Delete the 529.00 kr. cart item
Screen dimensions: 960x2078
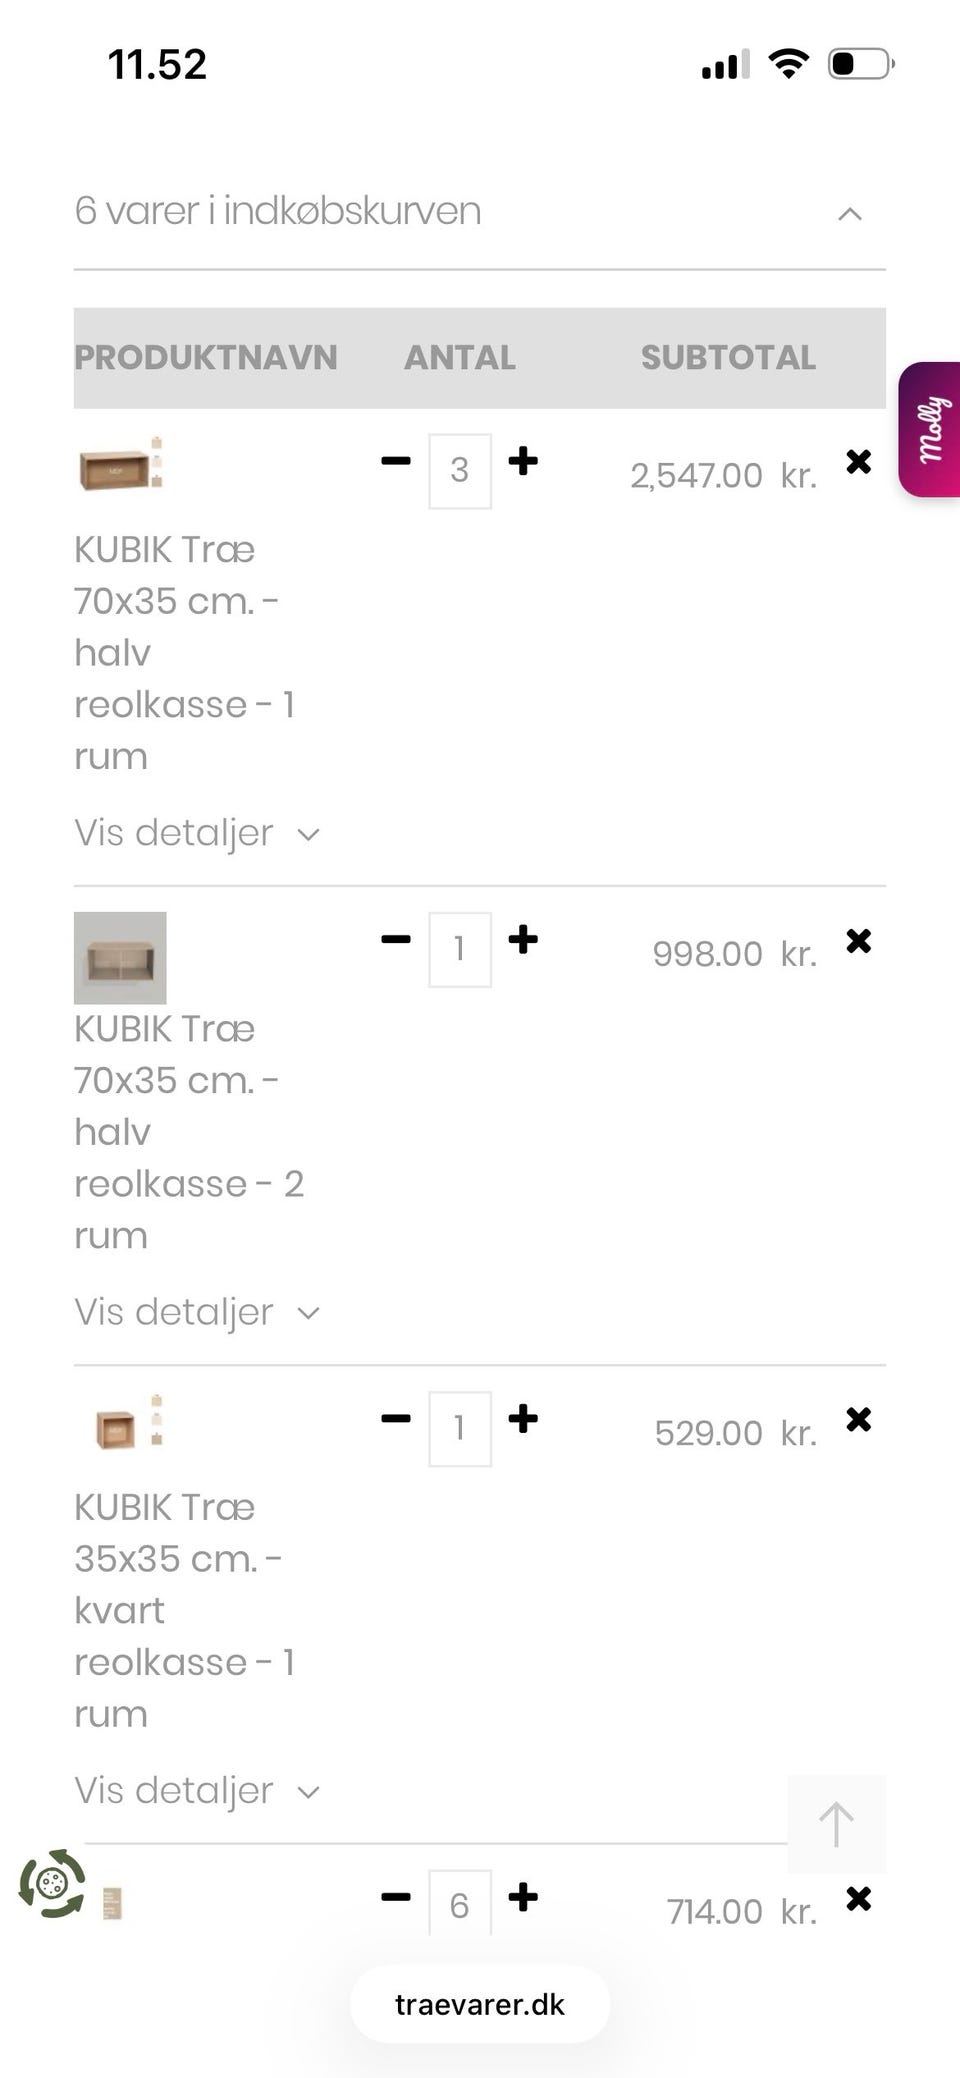(858, 1419)
